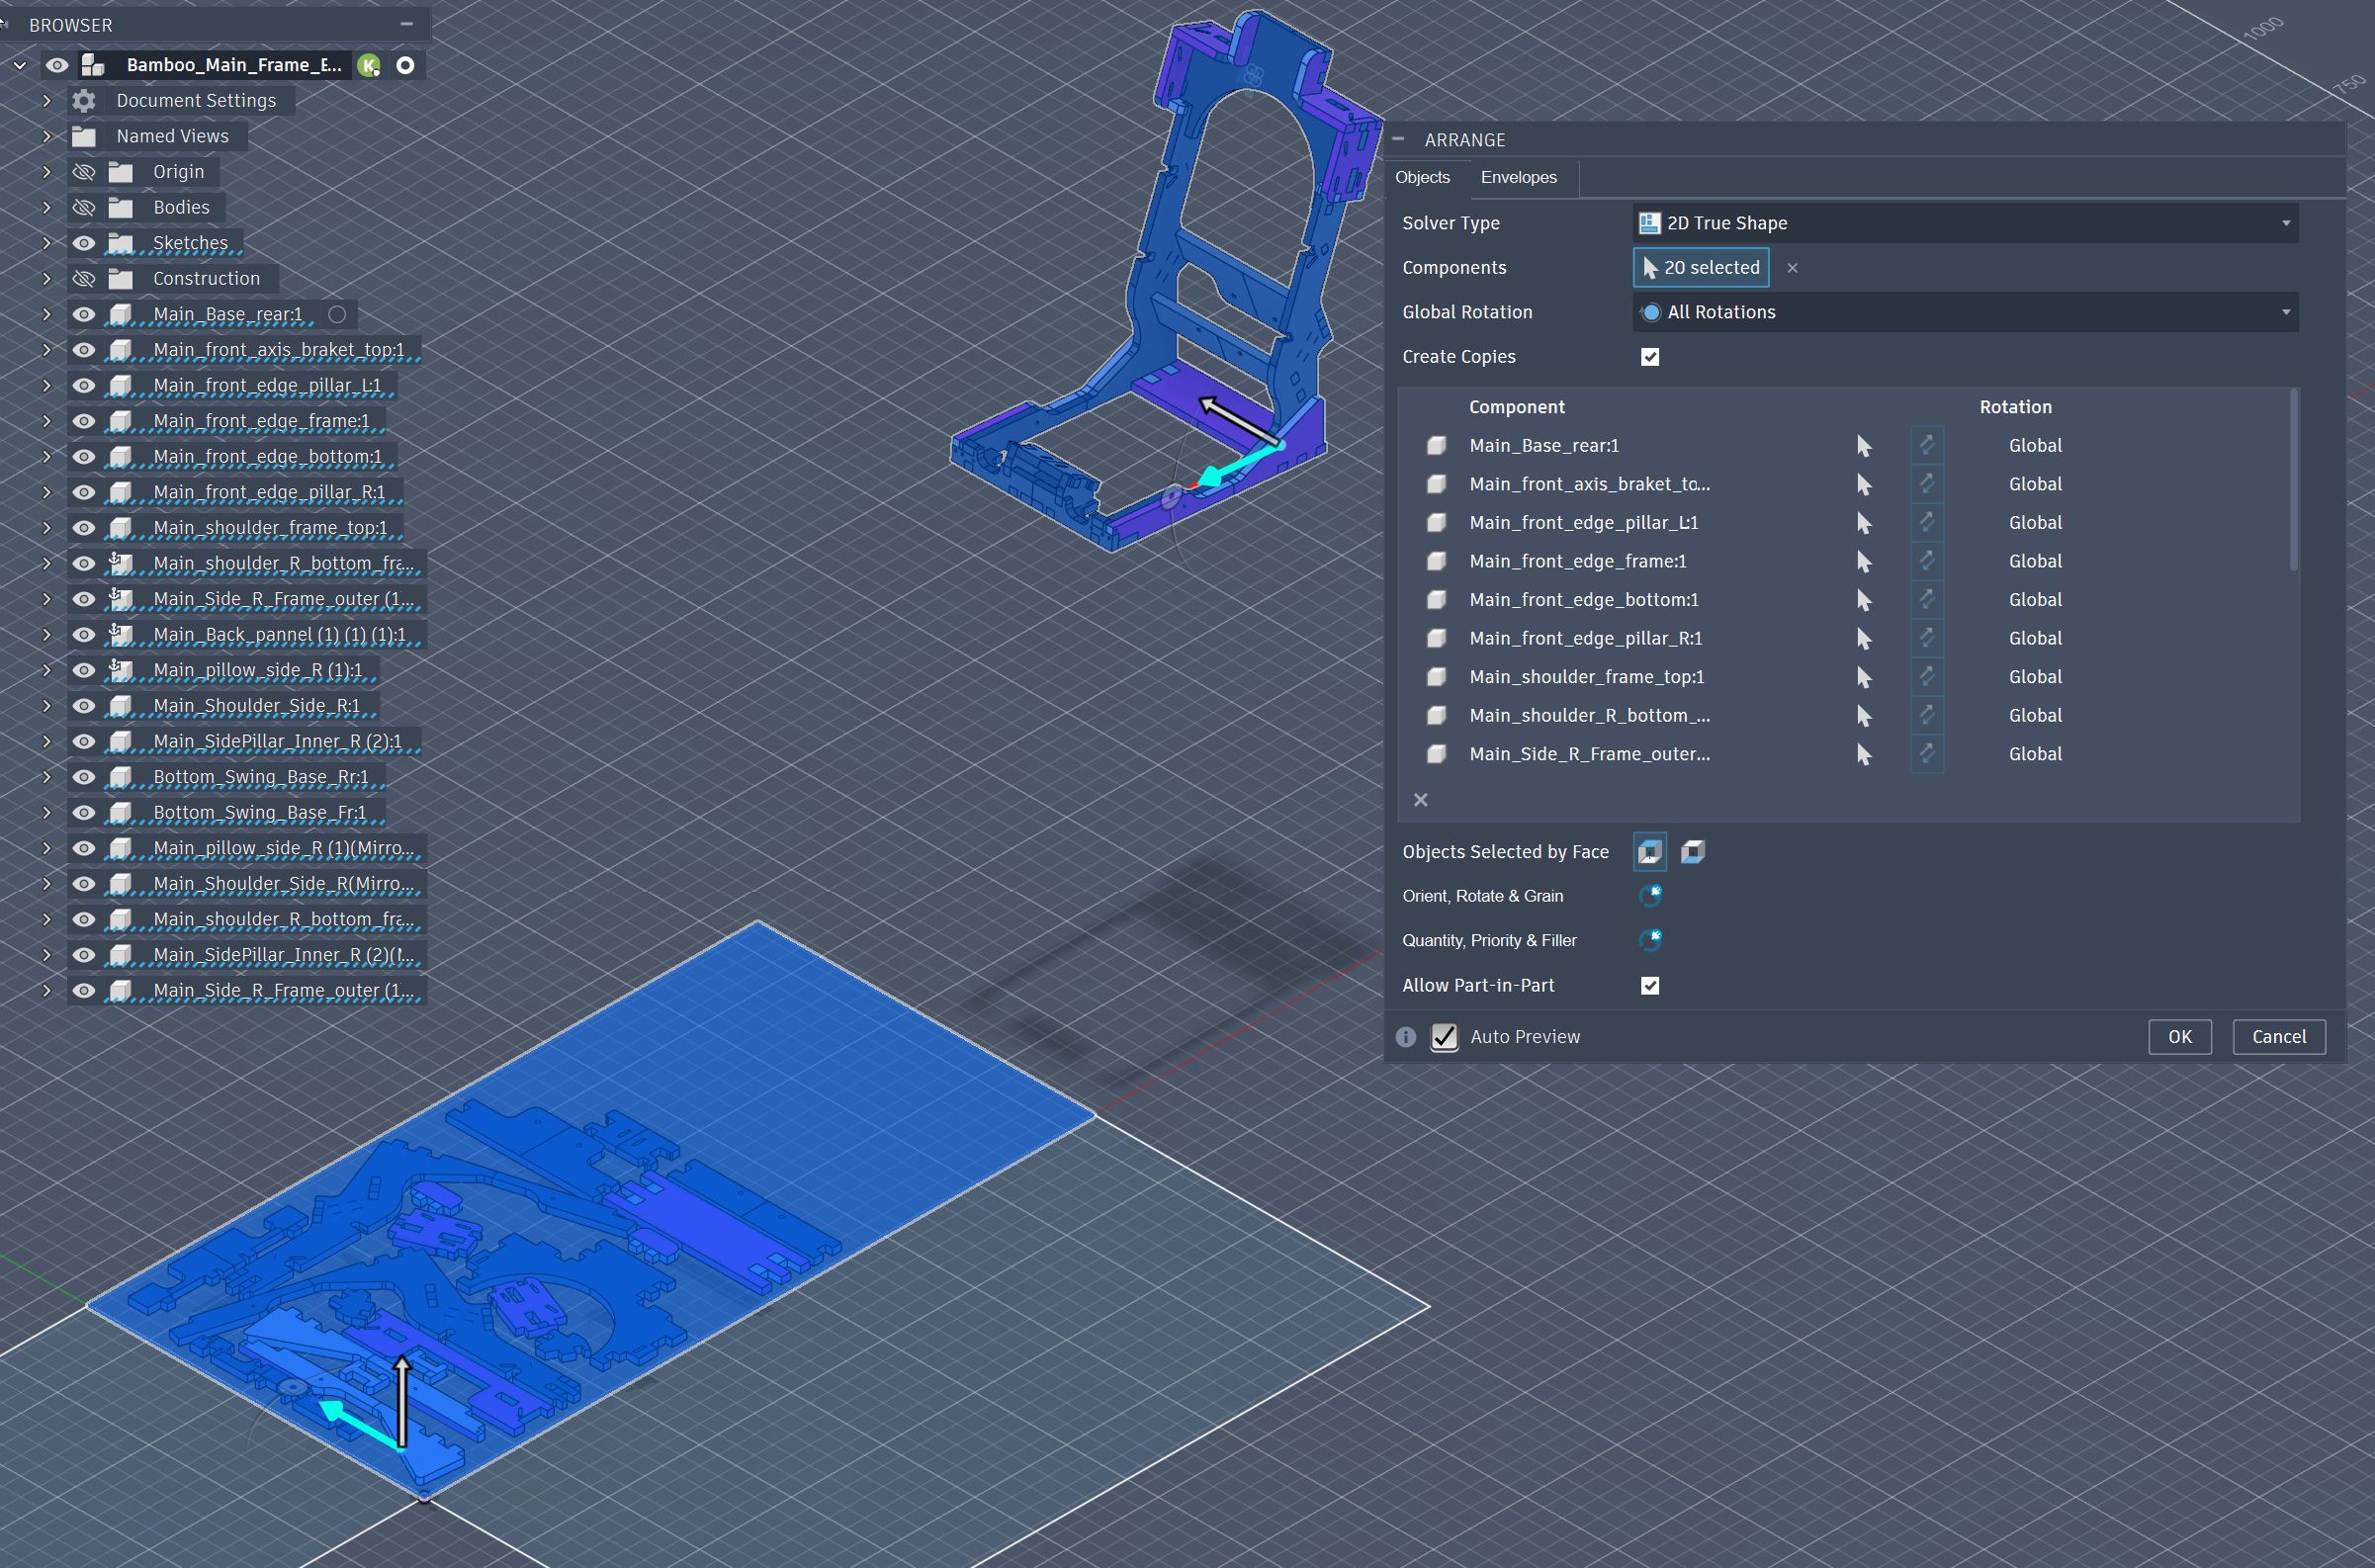This screenshot has width=2375, height=1568.
Task: Click the record dot next to Bamboo_Main_Frame
Action: 405,66
